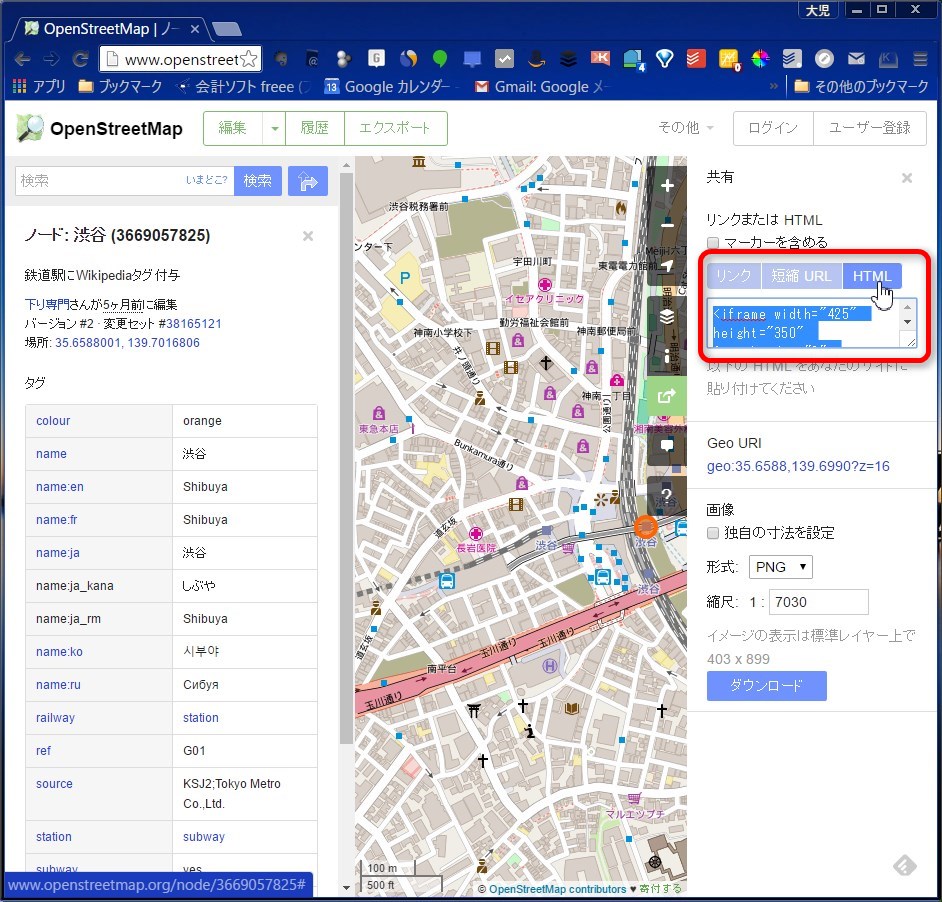Viewport: 942px width, 902px height.
Task: Activate the query features question-mark tool
Action: (667, 495)
